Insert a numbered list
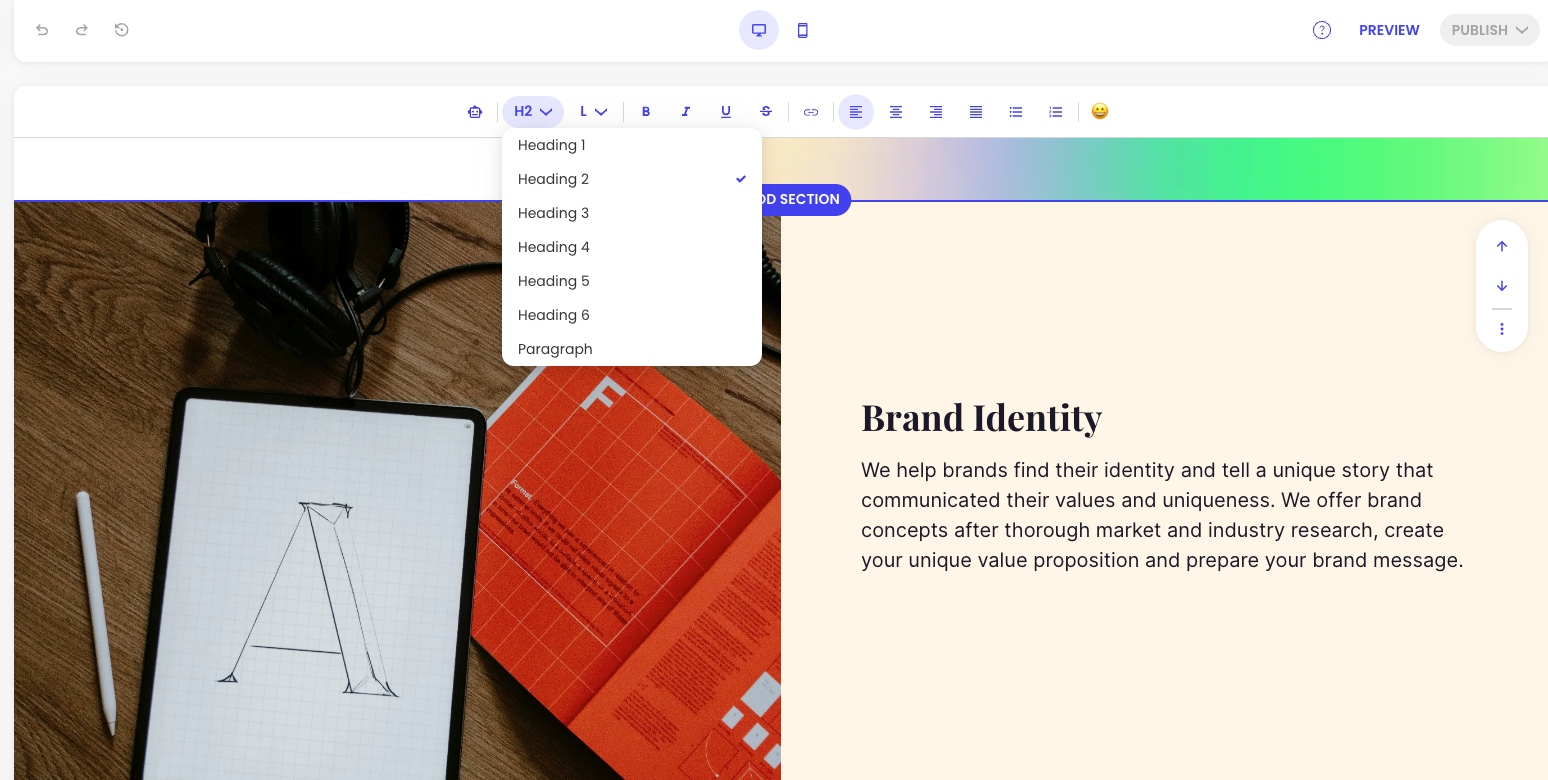Viewport: 1548px width, 780px height. [x=1056, y=112]
